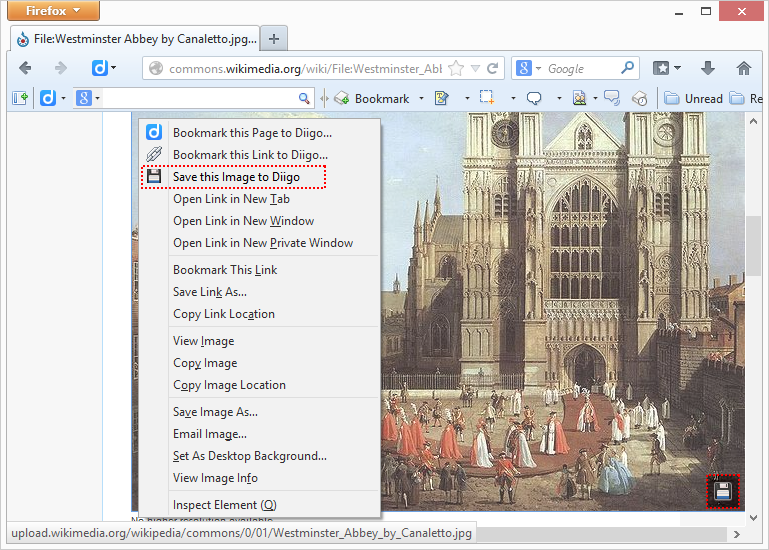Bookmark page with the star icon
The image size is (769, 550).
[456, 68]
